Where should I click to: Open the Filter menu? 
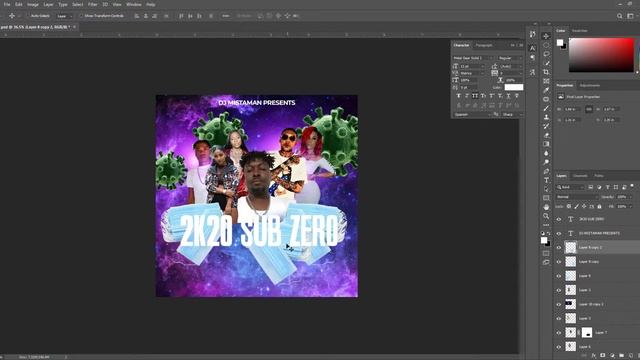[x=93, y=4]
